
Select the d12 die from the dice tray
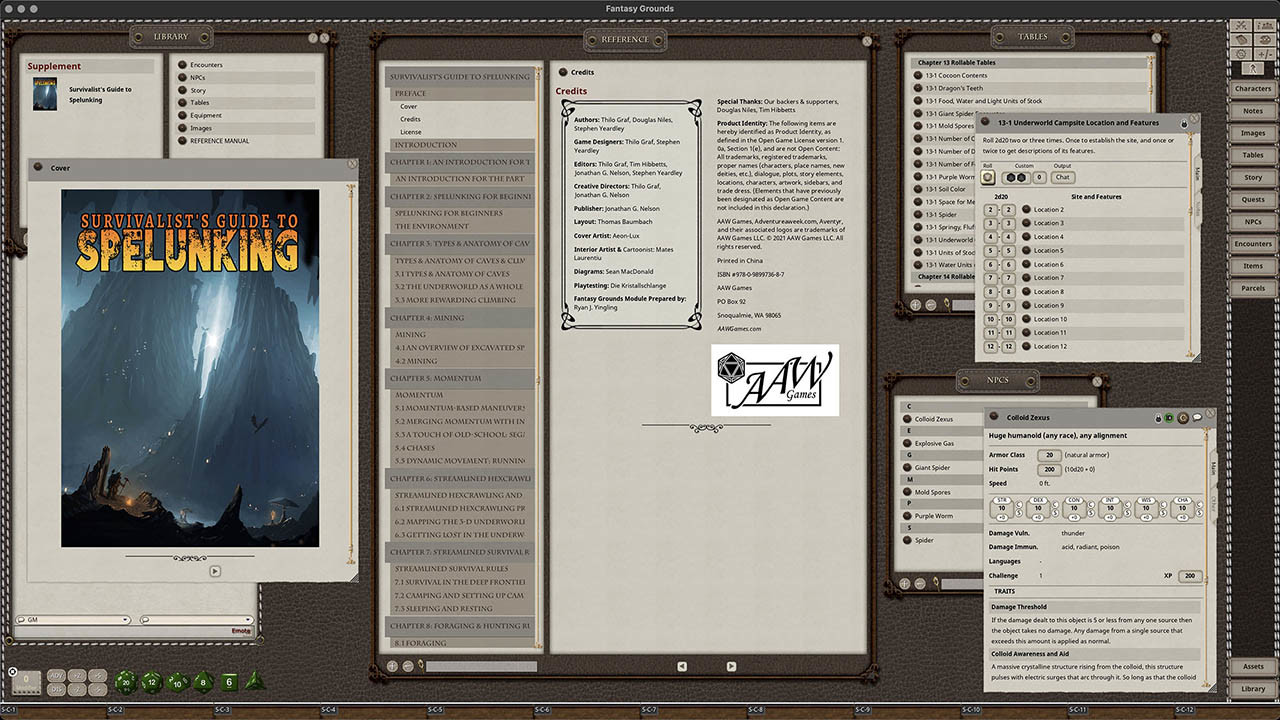click(151, 682)
